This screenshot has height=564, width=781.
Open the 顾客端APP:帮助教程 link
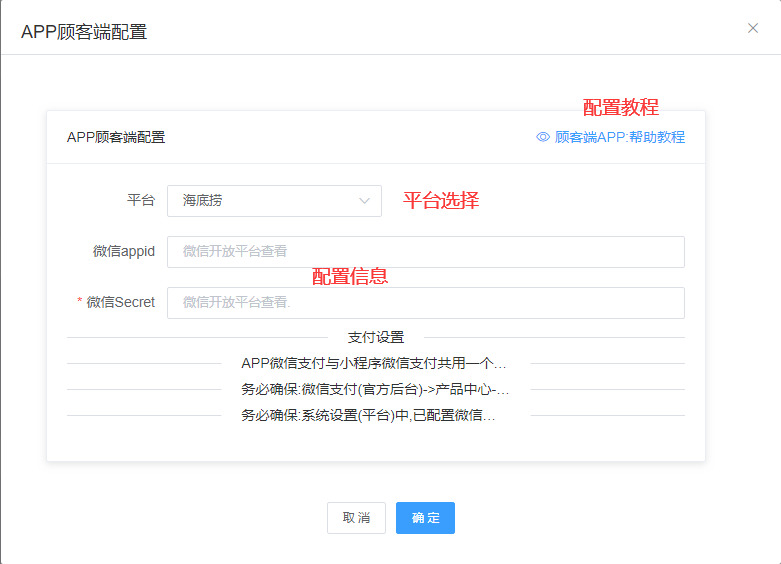619,137
